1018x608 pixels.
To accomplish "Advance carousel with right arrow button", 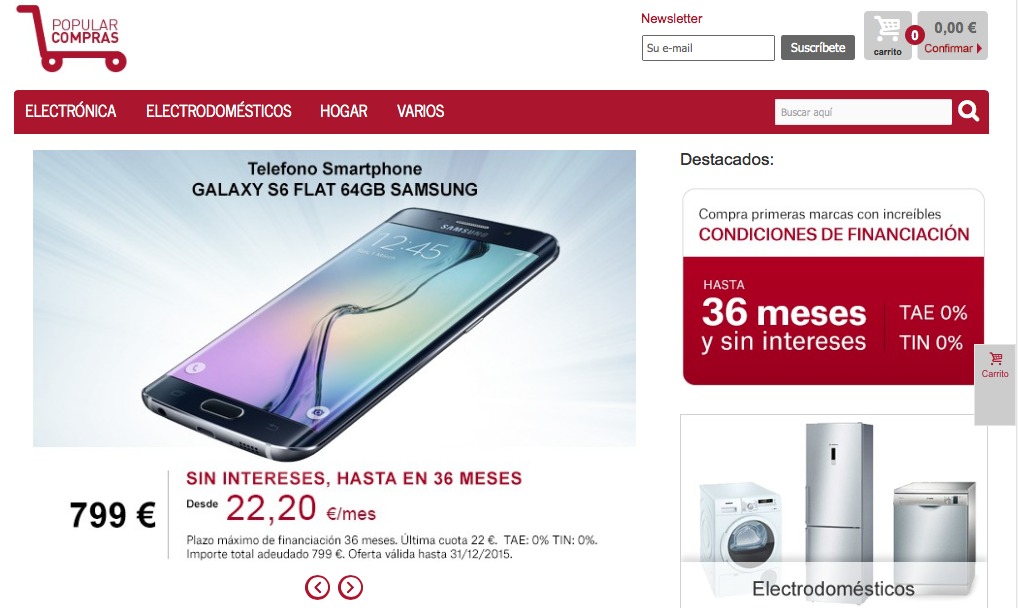I will pos(351,587).
